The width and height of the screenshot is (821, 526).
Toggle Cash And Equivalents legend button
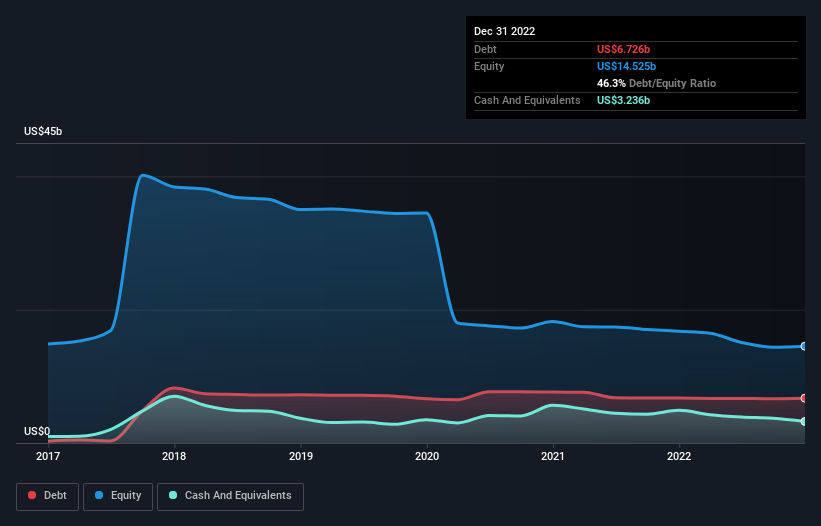pos(230,496)
